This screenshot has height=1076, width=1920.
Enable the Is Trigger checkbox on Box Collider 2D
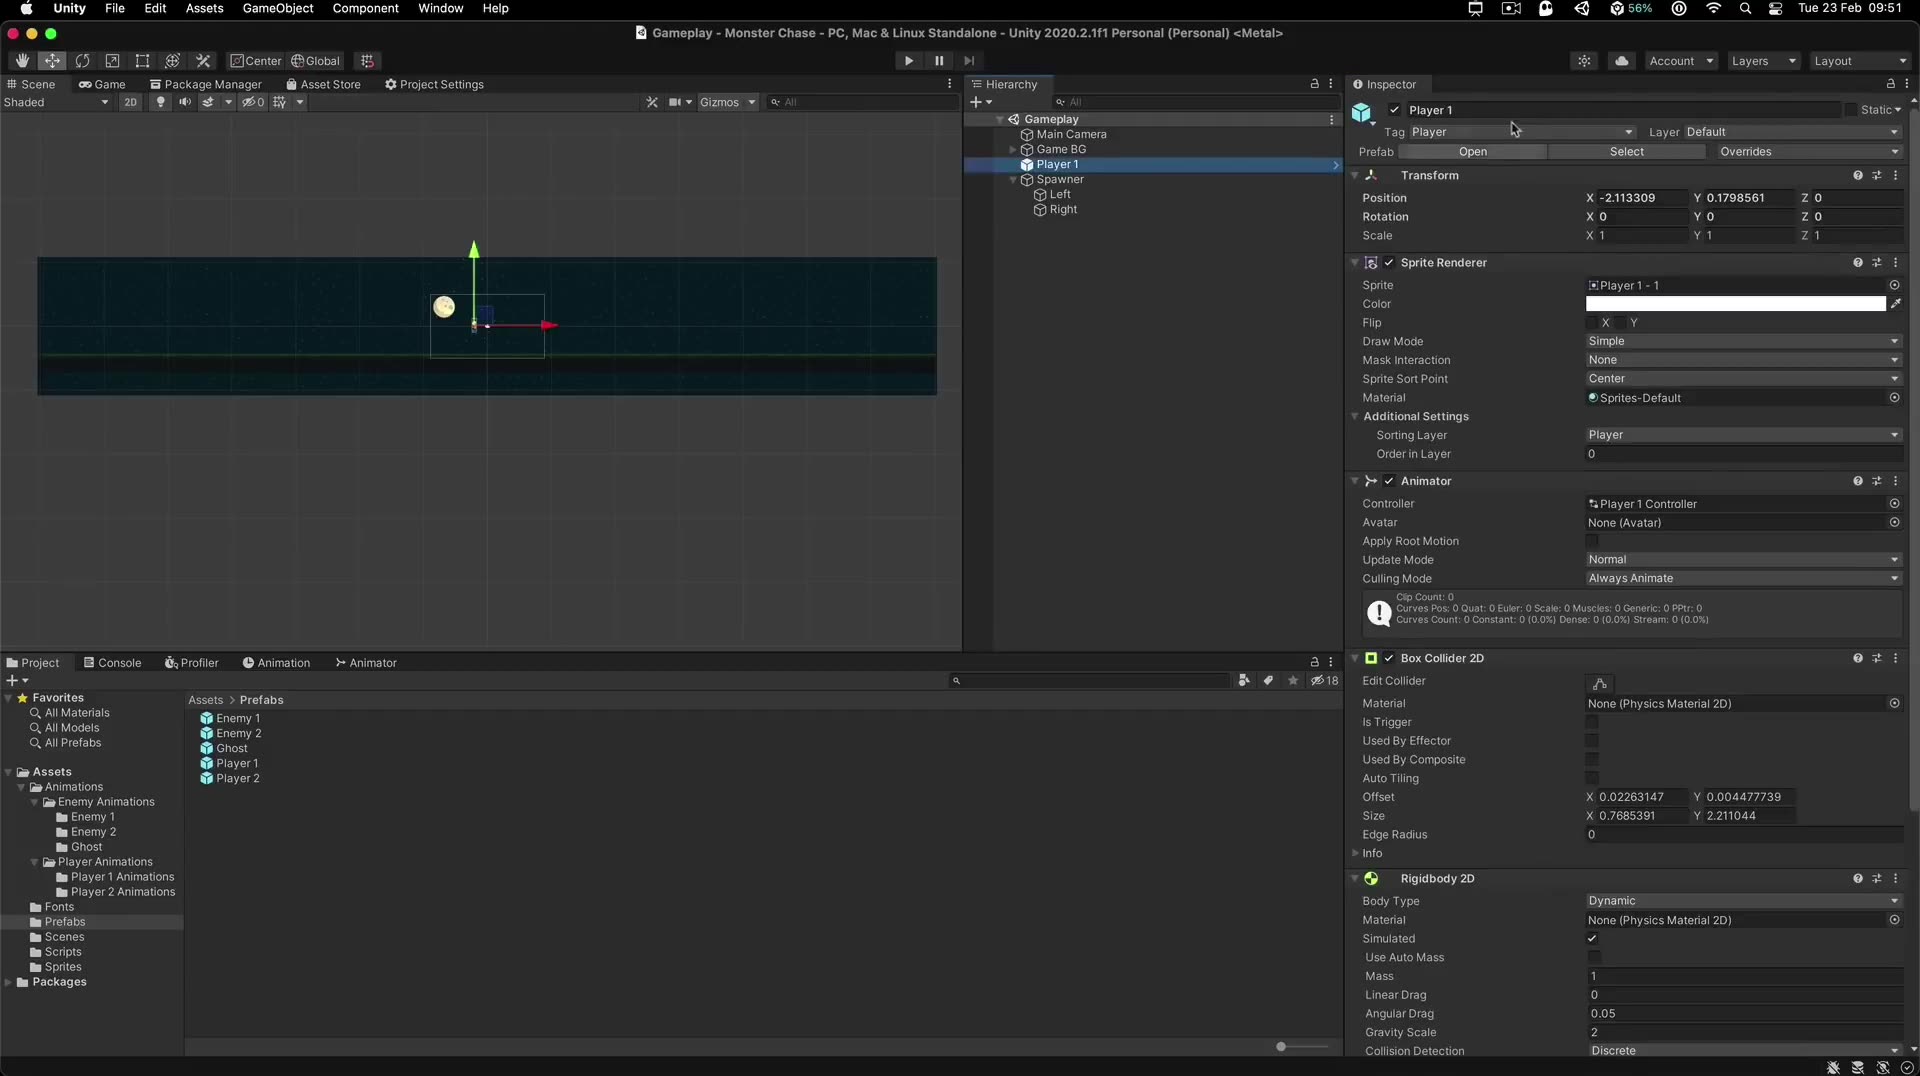tap(1593, 722)
